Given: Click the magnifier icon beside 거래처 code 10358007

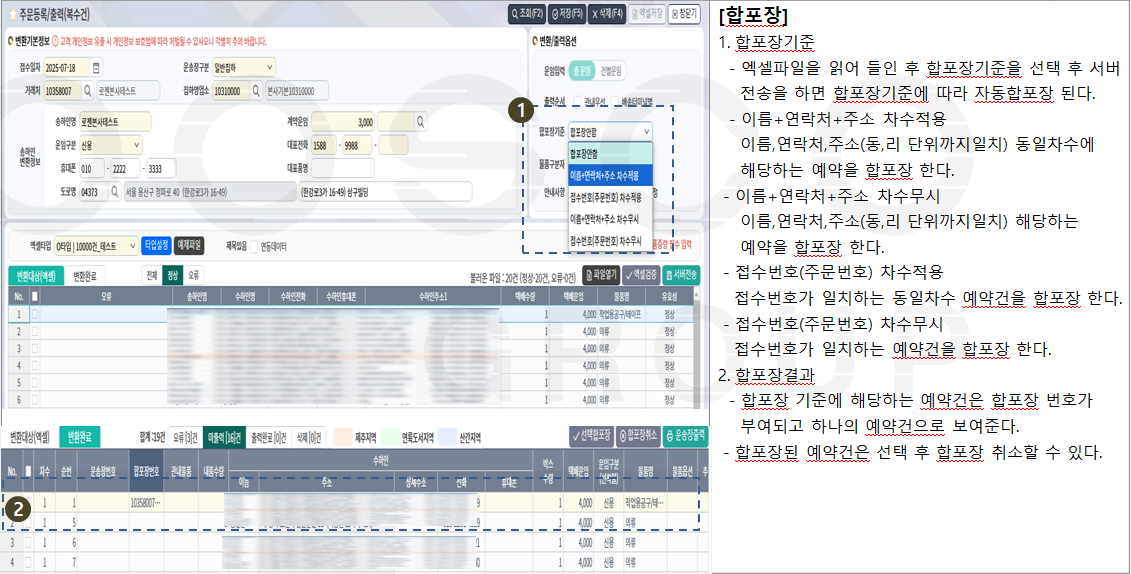Looking at the screenshot, I should pos(88,92).
